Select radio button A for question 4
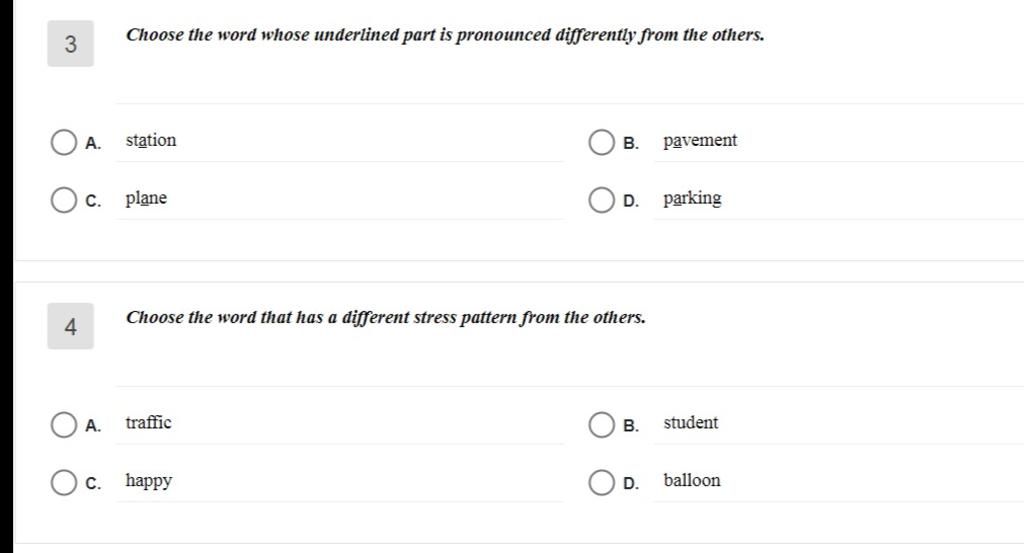Image resolution: width=1024 pixels, height=553 pixels. [63, 424]
